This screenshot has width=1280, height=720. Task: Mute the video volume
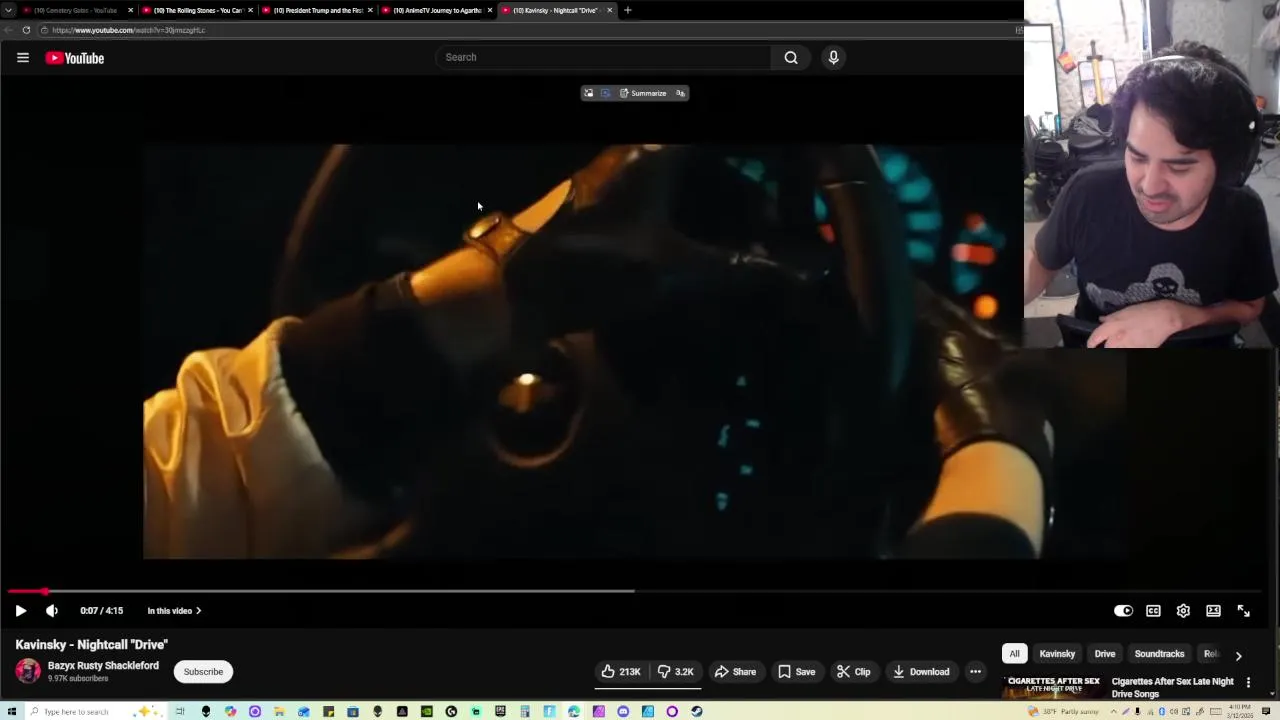coord(52,610)
